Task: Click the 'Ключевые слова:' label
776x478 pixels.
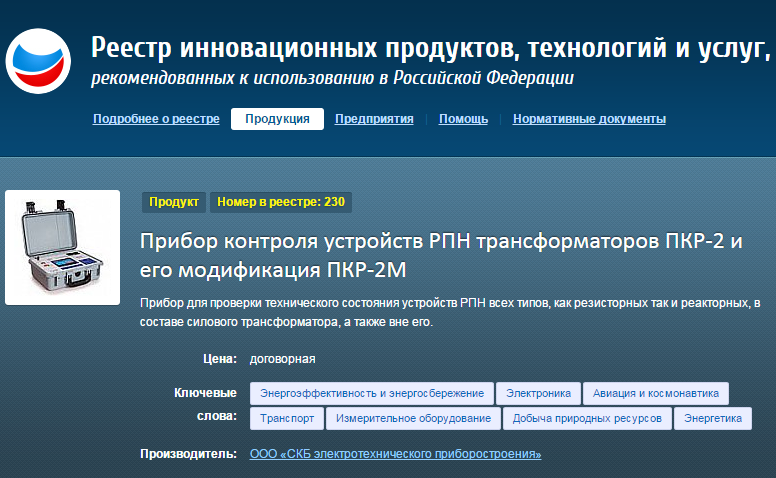Action: pyautogui.click(x=205, y=404)
